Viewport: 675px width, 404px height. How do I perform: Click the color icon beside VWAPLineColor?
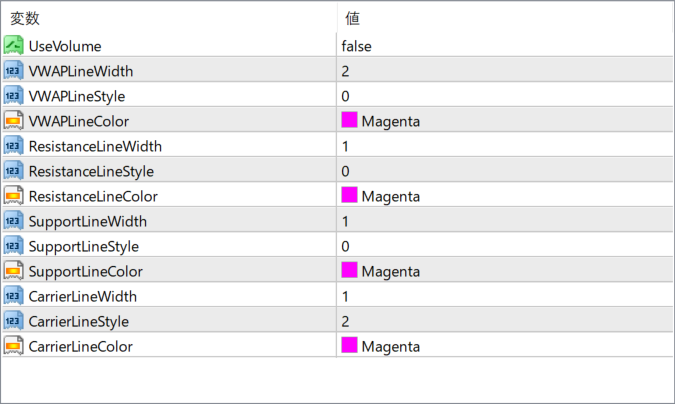(13, 121)
